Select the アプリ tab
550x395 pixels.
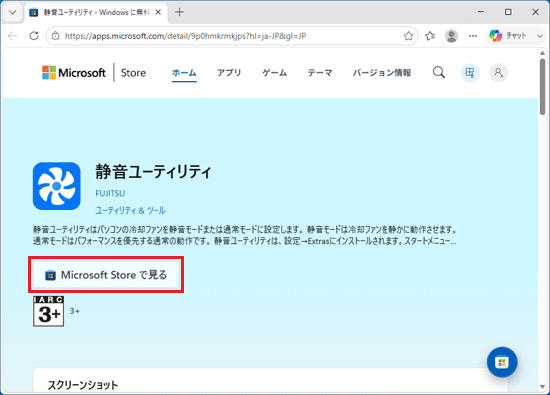[229, 73]
